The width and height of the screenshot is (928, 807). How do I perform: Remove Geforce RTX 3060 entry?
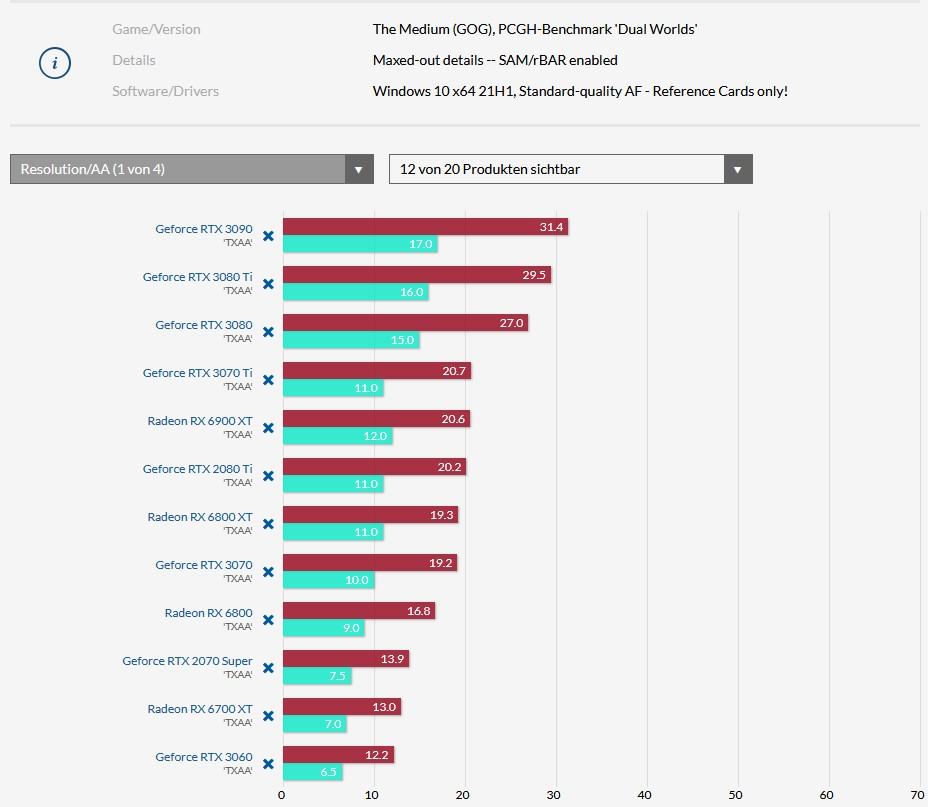click(x=268, y=764)
